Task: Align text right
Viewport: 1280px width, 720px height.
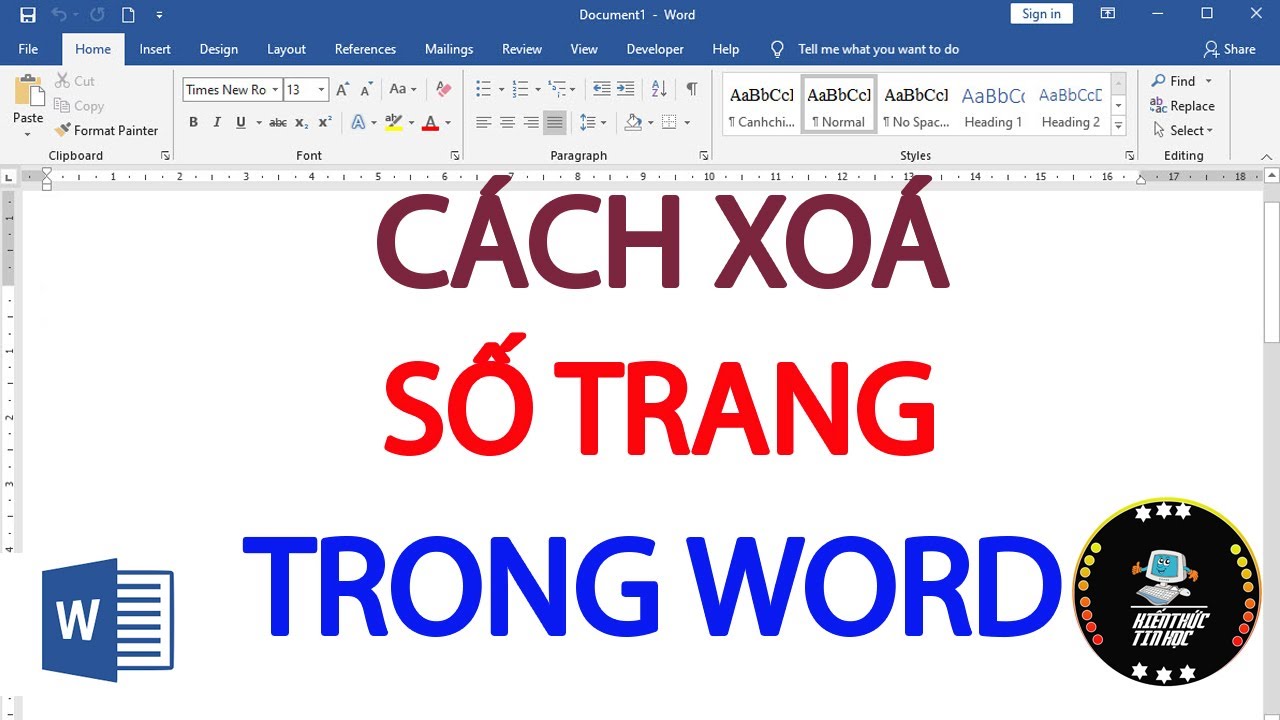Action: click(531, 123)
